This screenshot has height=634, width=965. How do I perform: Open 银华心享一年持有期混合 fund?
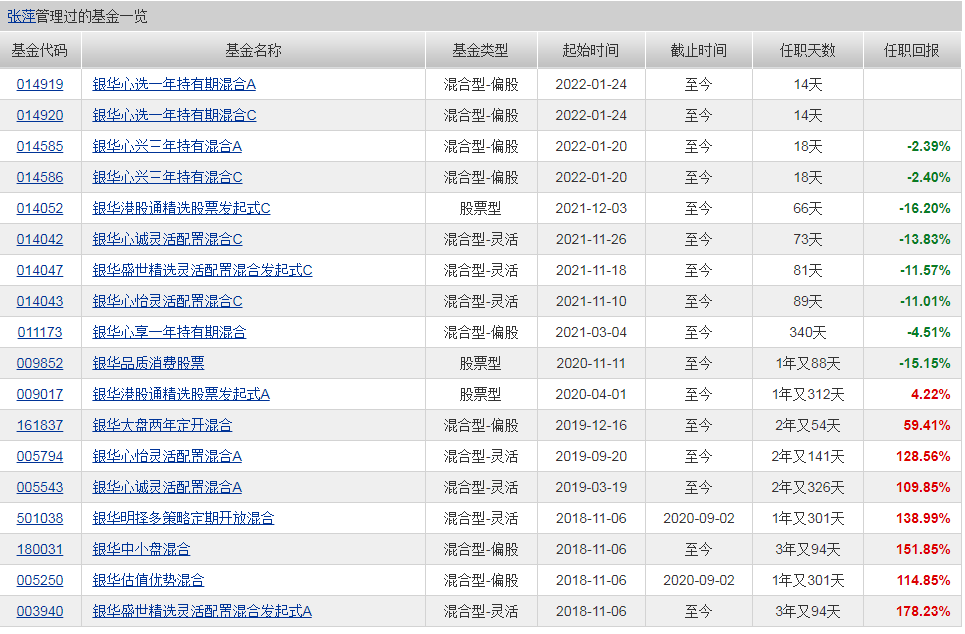point(169,333)
